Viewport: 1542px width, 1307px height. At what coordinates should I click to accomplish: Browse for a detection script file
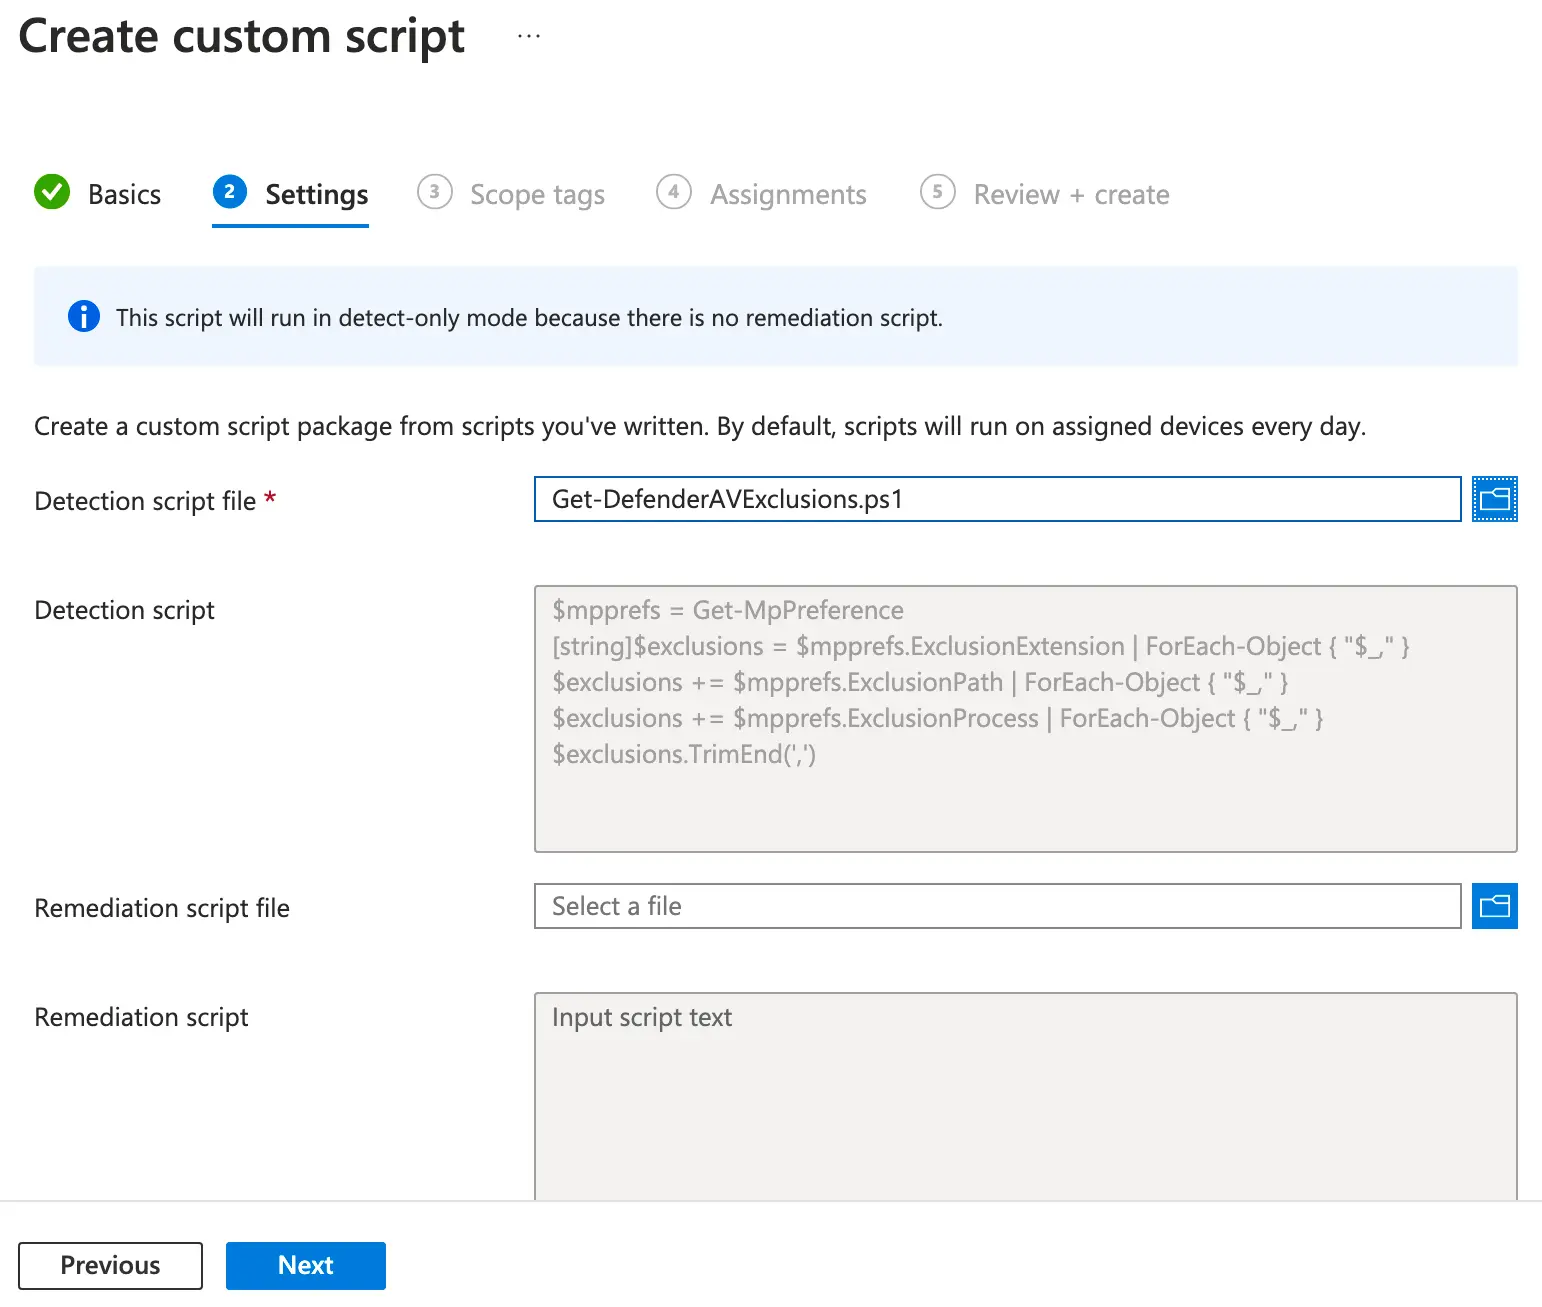coord(1494,499)
